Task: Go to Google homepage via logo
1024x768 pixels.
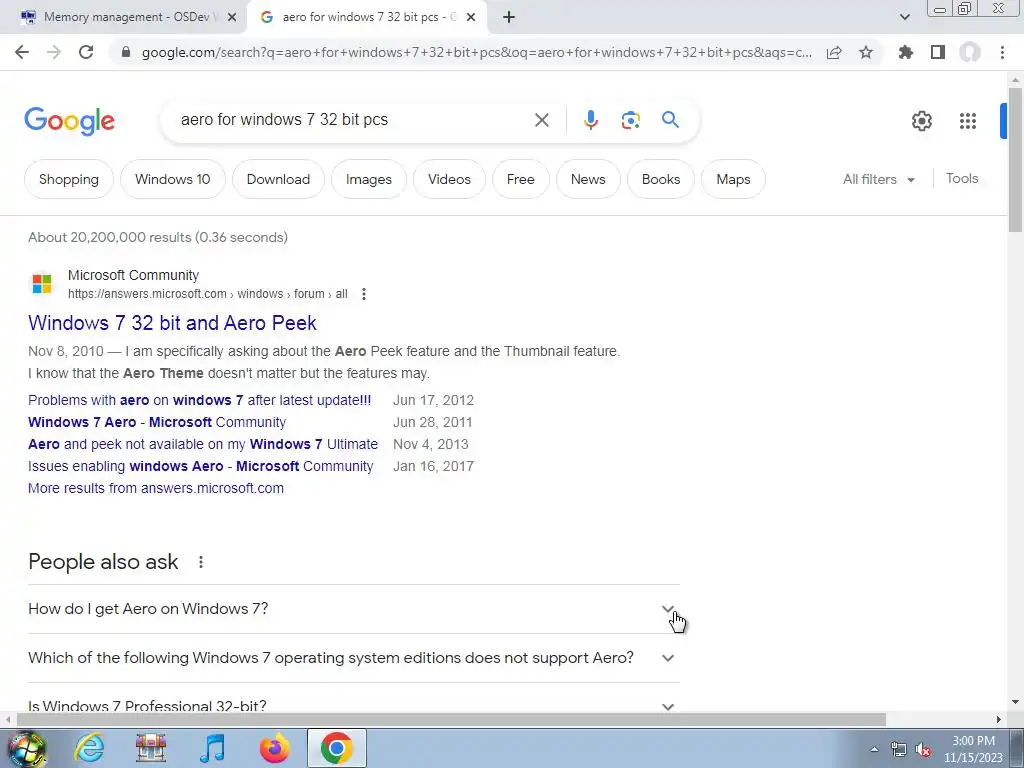Action: tap(69, 121)
